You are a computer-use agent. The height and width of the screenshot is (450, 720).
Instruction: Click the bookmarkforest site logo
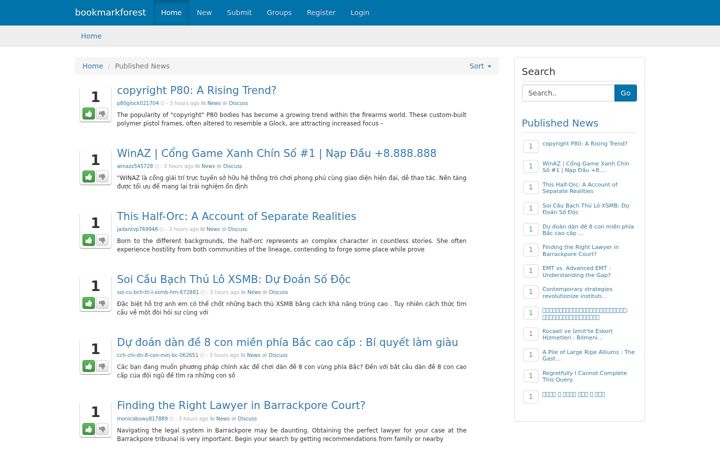click(x=110, y=12)
